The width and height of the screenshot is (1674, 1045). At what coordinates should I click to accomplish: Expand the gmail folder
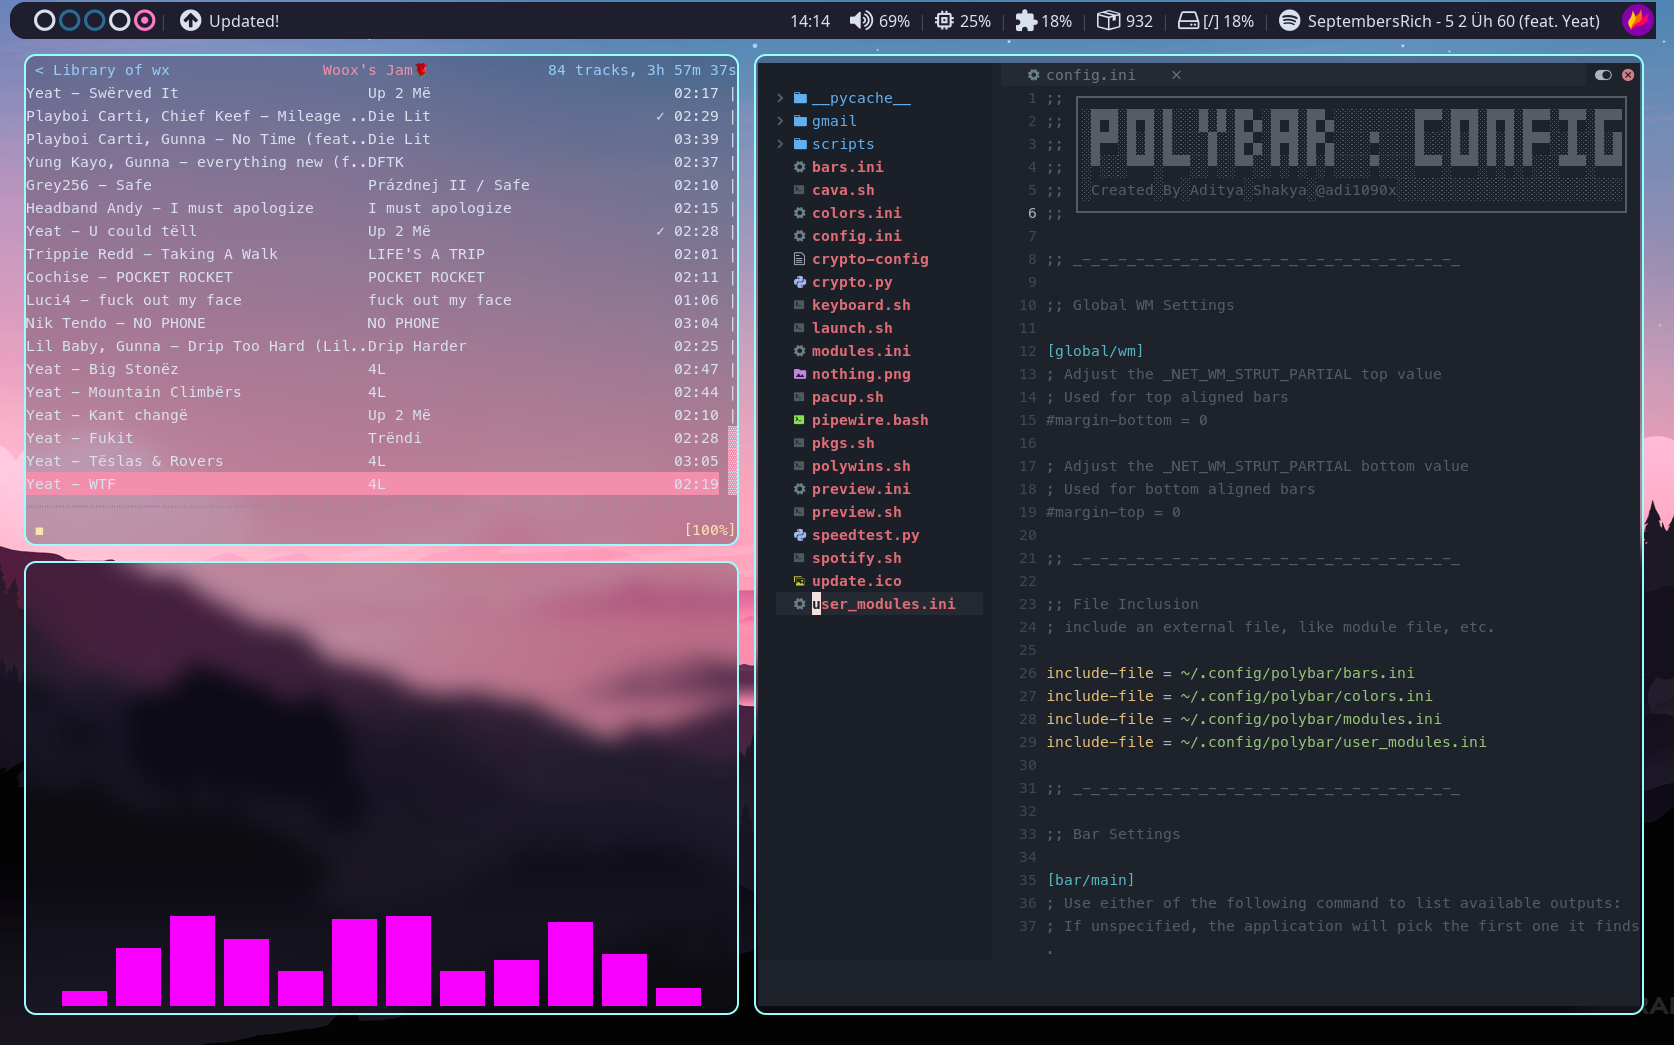[780, 121]
